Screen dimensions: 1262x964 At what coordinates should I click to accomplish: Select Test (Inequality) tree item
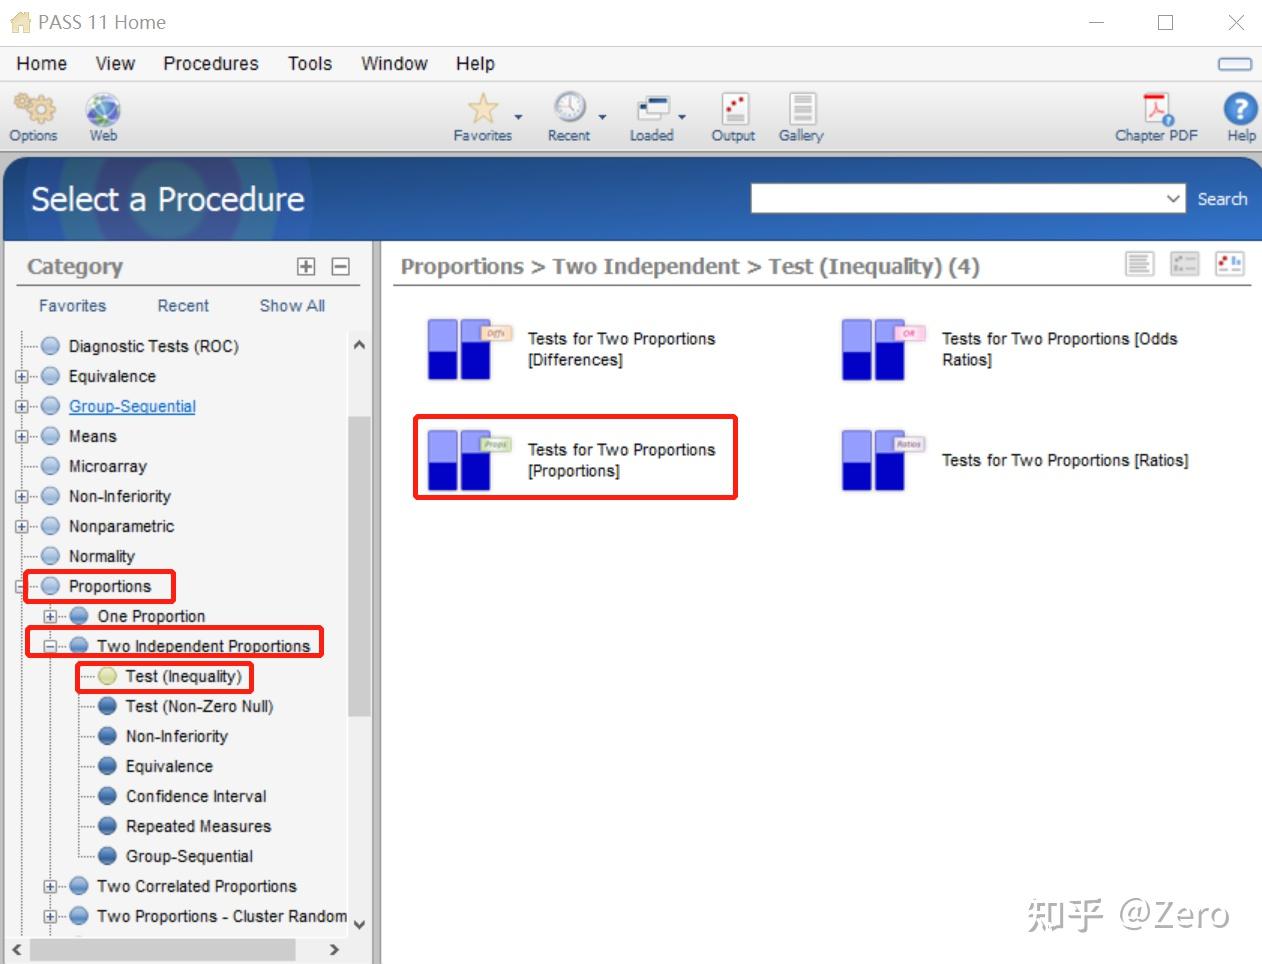tap(183, 677)
